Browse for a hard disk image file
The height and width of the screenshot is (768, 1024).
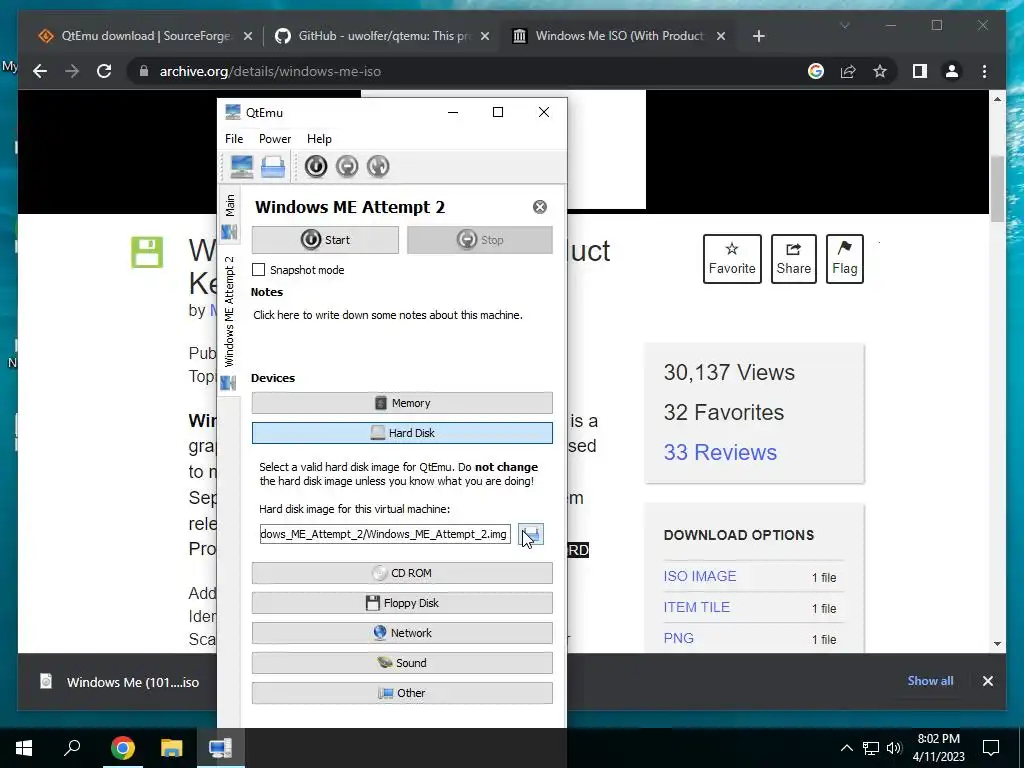pyautogui.click(x=530, y=534)
